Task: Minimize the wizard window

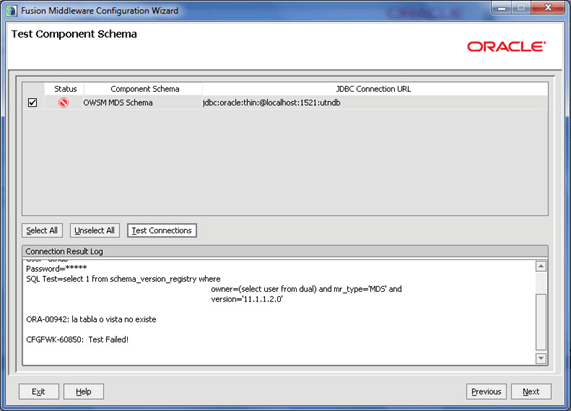Action: pyautogui.click(x=502, y=8)
